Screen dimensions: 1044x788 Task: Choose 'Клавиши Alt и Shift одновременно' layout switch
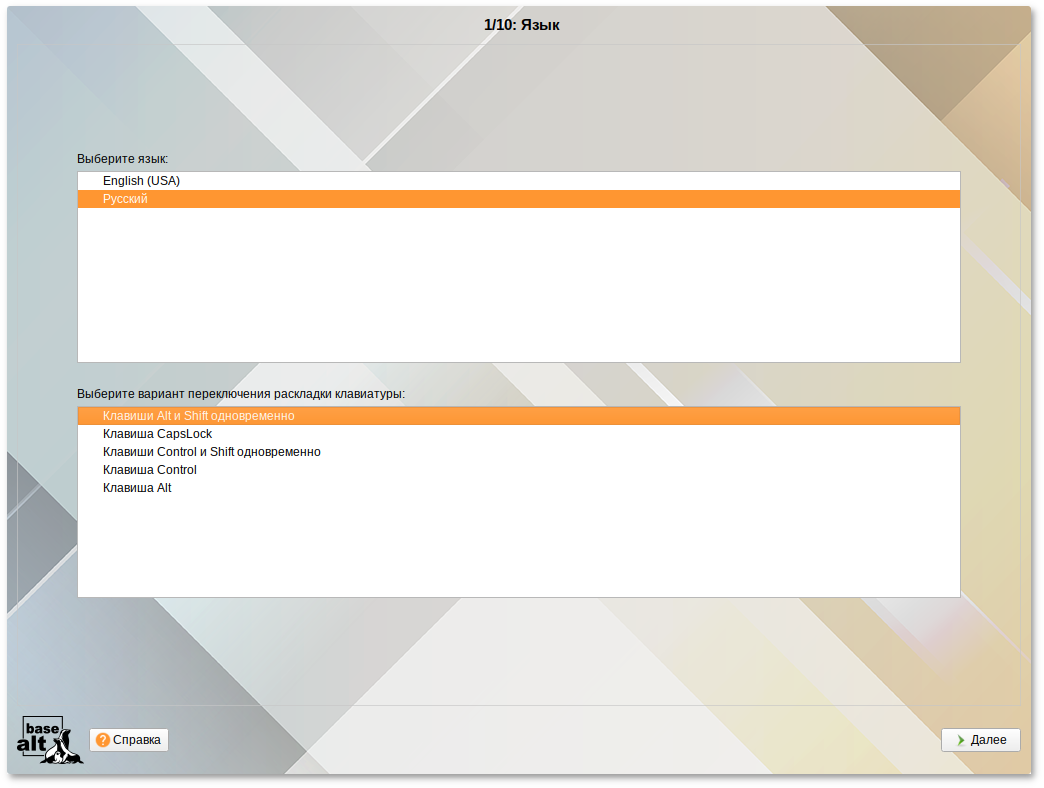click(198, 416)
